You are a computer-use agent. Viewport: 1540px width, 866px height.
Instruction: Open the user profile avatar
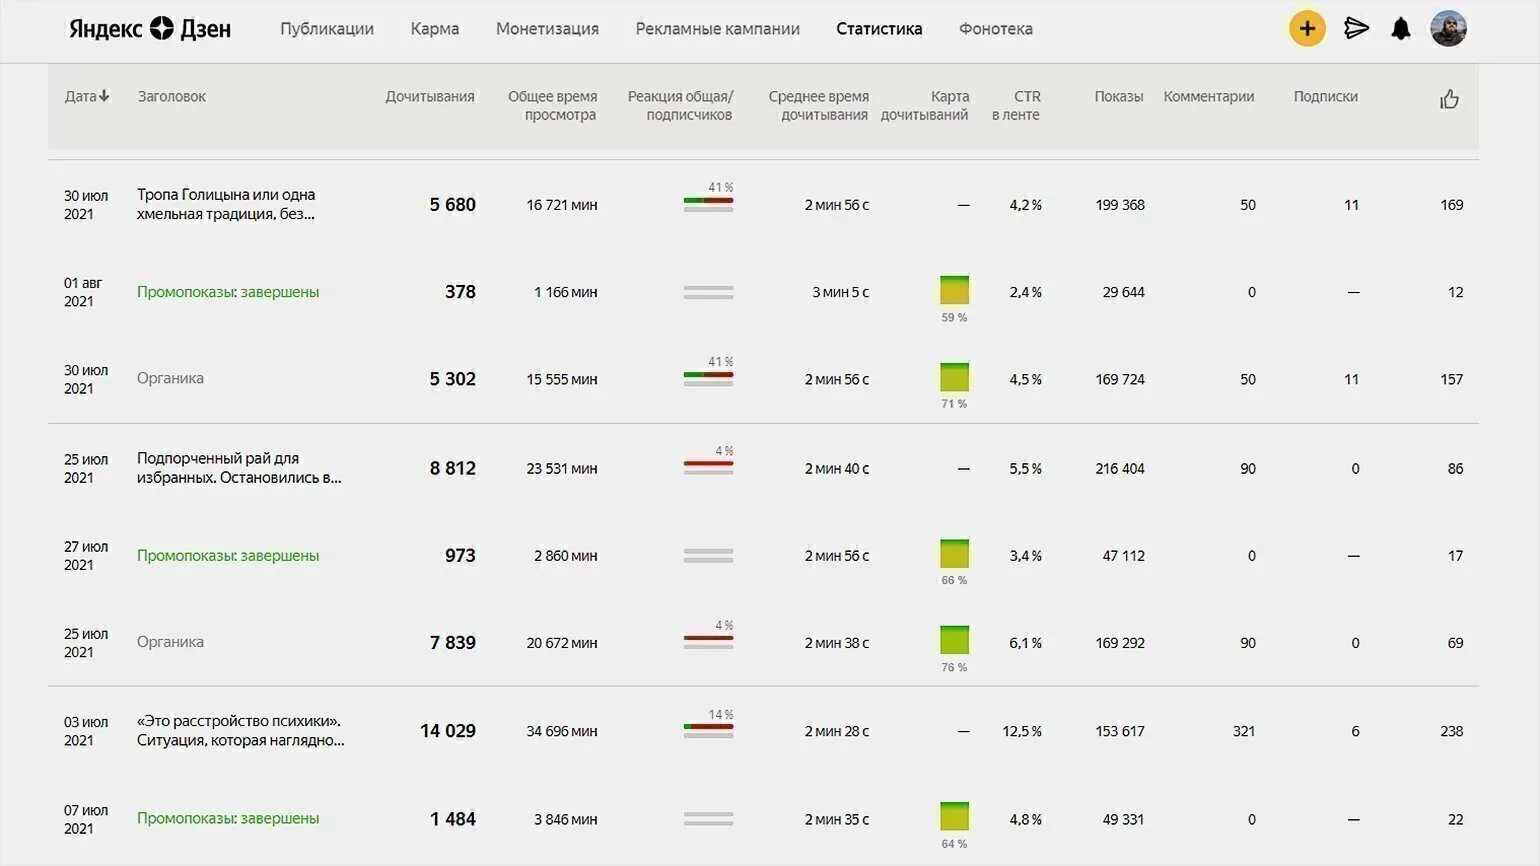tap(1448, 29)
